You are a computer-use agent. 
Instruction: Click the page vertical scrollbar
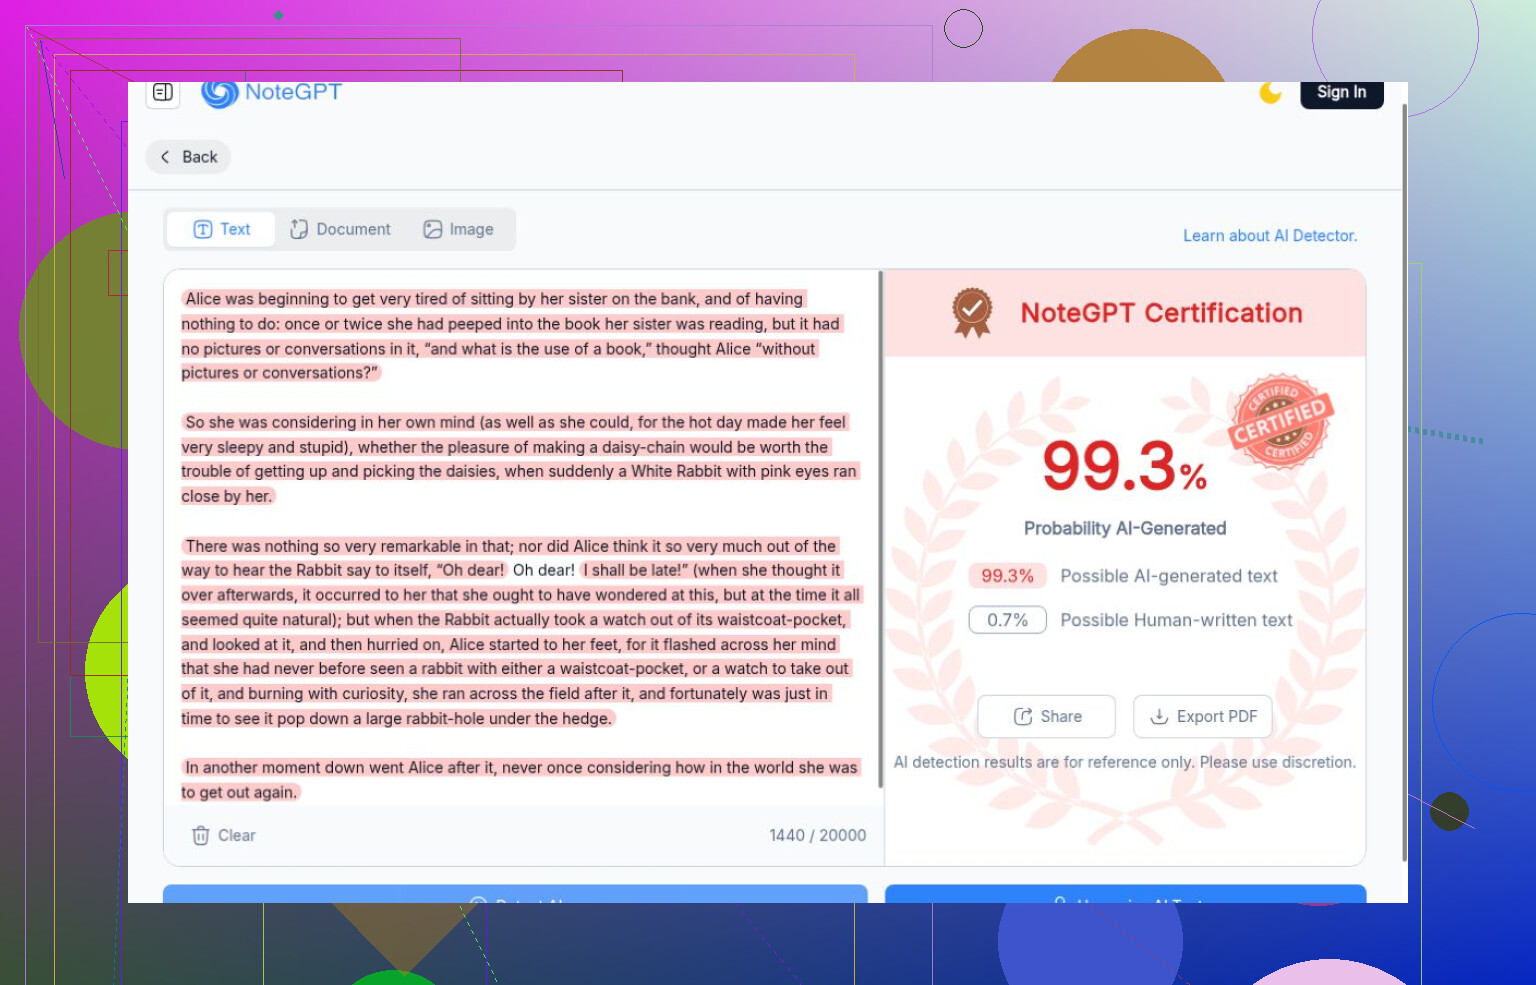1404,480
